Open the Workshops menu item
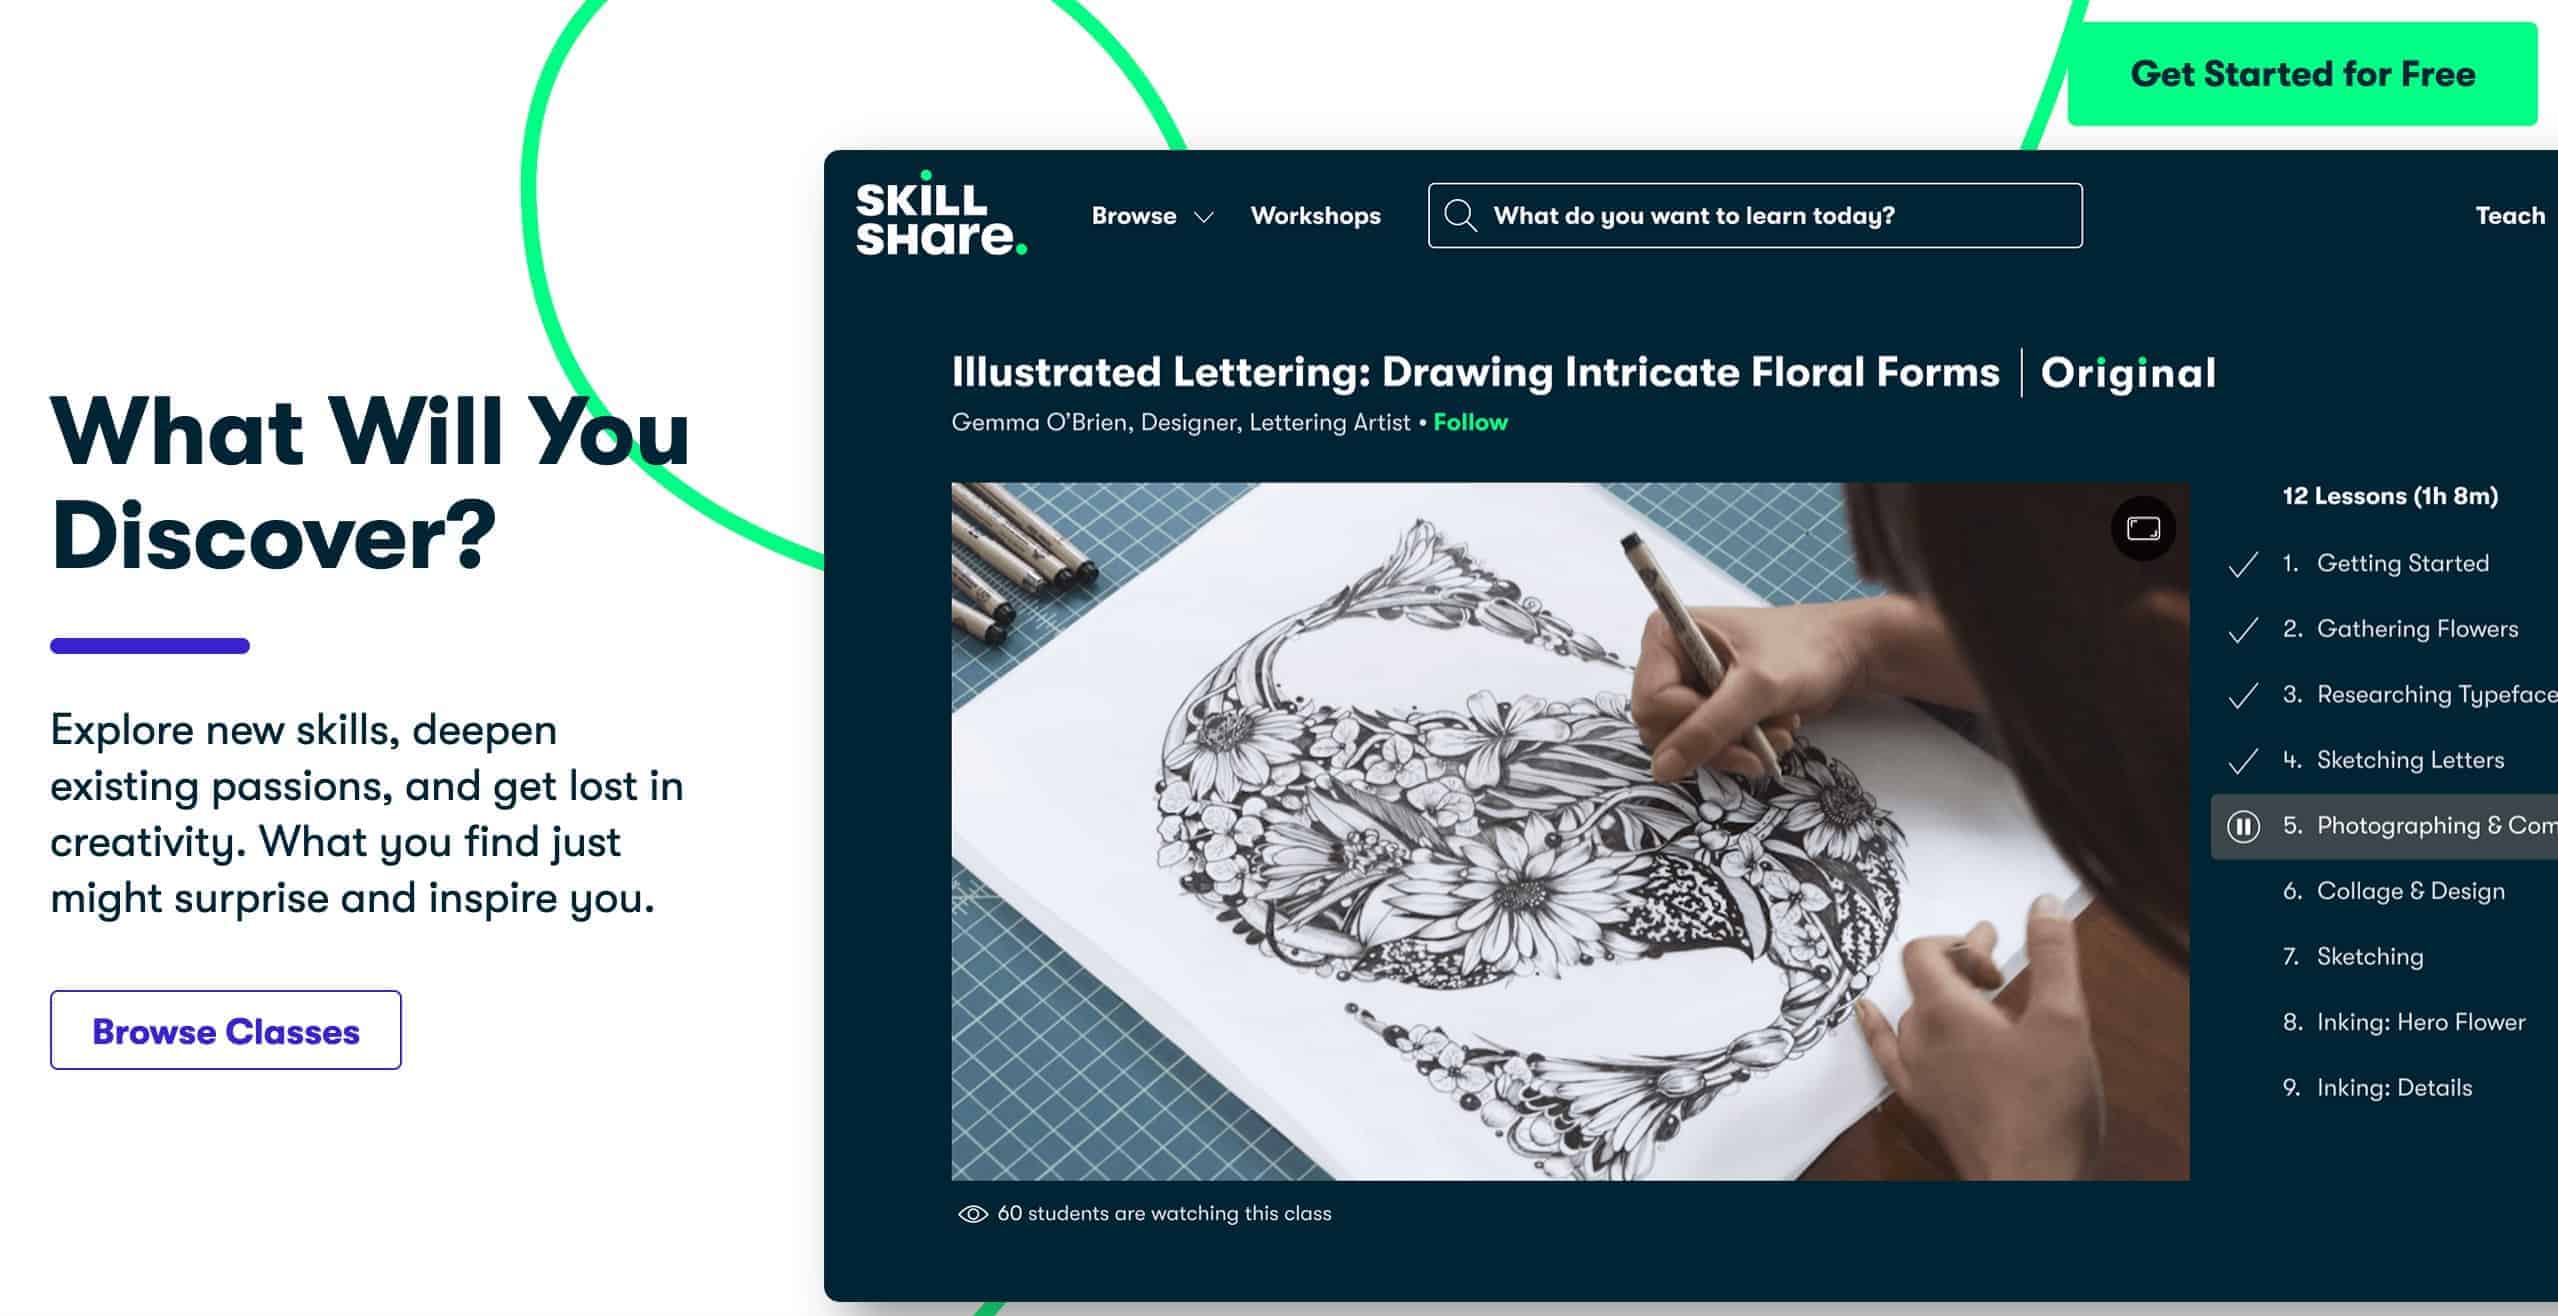This screenshot has height=1316, width=2558. [1315, 216]
